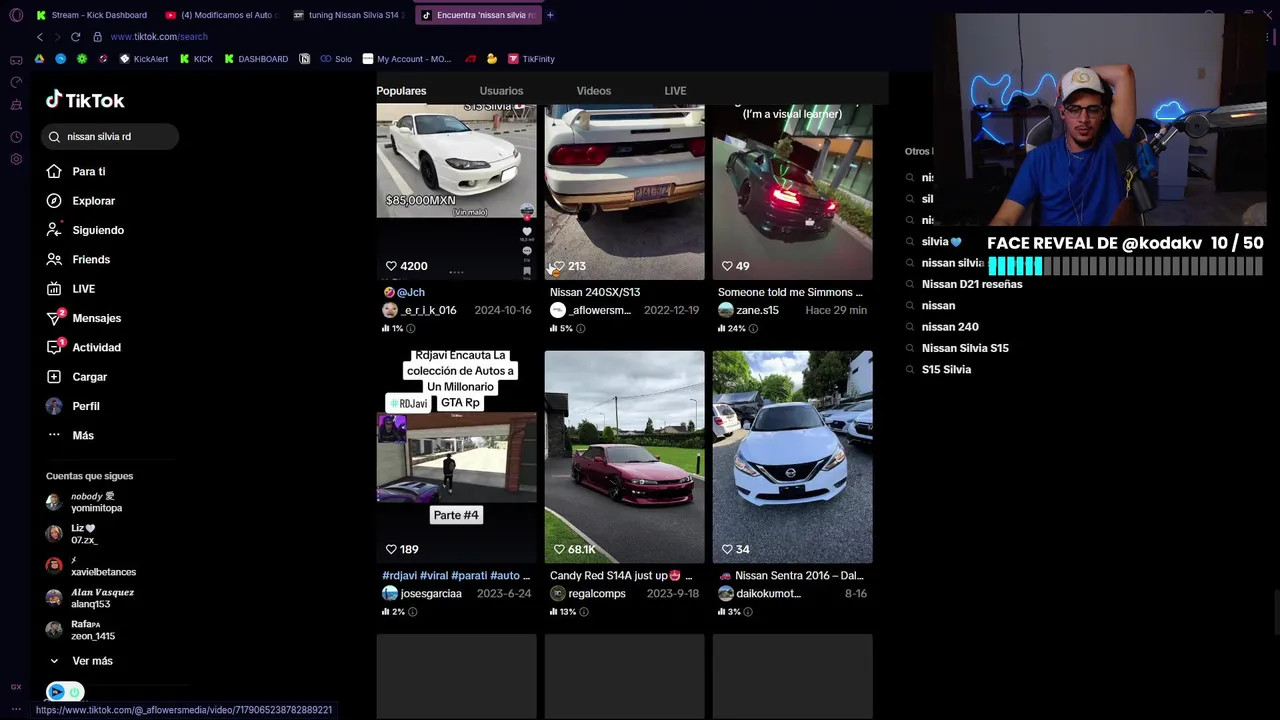Viewport: 1280px width, 720px height.
Task: Open the Notion bookmark icon
Action: [305, 59]
